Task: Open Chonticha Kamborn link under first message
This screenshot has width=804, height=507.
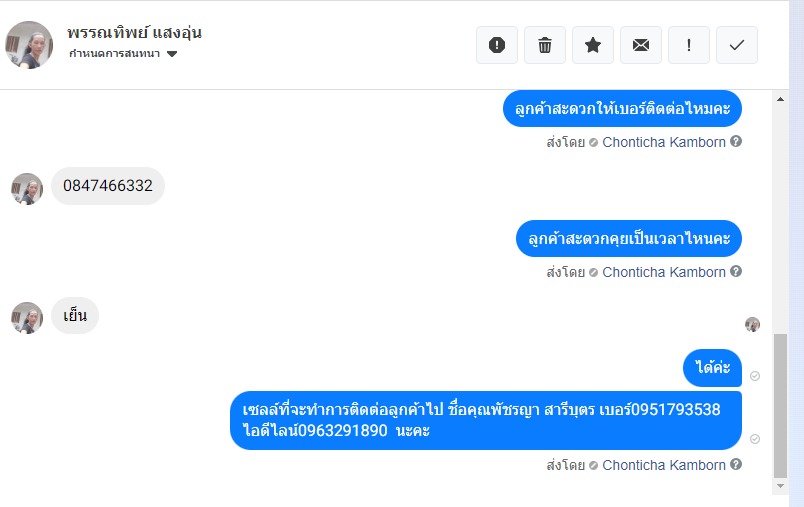Action: [x=663, y=142]
